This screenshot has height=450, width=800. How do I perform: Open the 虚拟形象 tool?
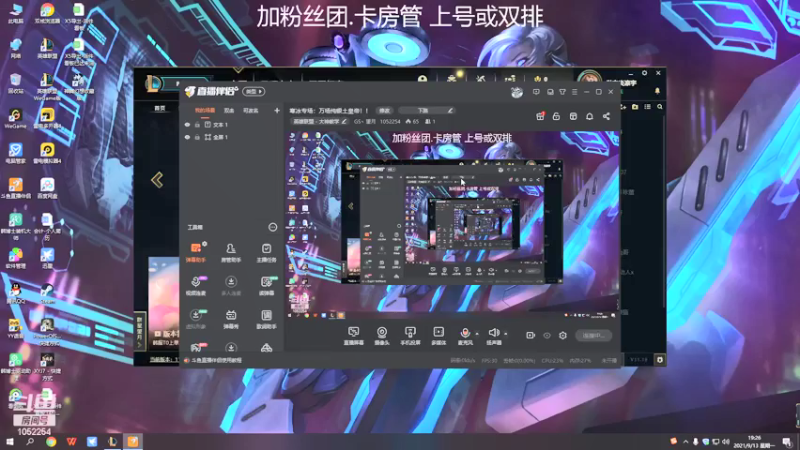(x=195, y=319)
